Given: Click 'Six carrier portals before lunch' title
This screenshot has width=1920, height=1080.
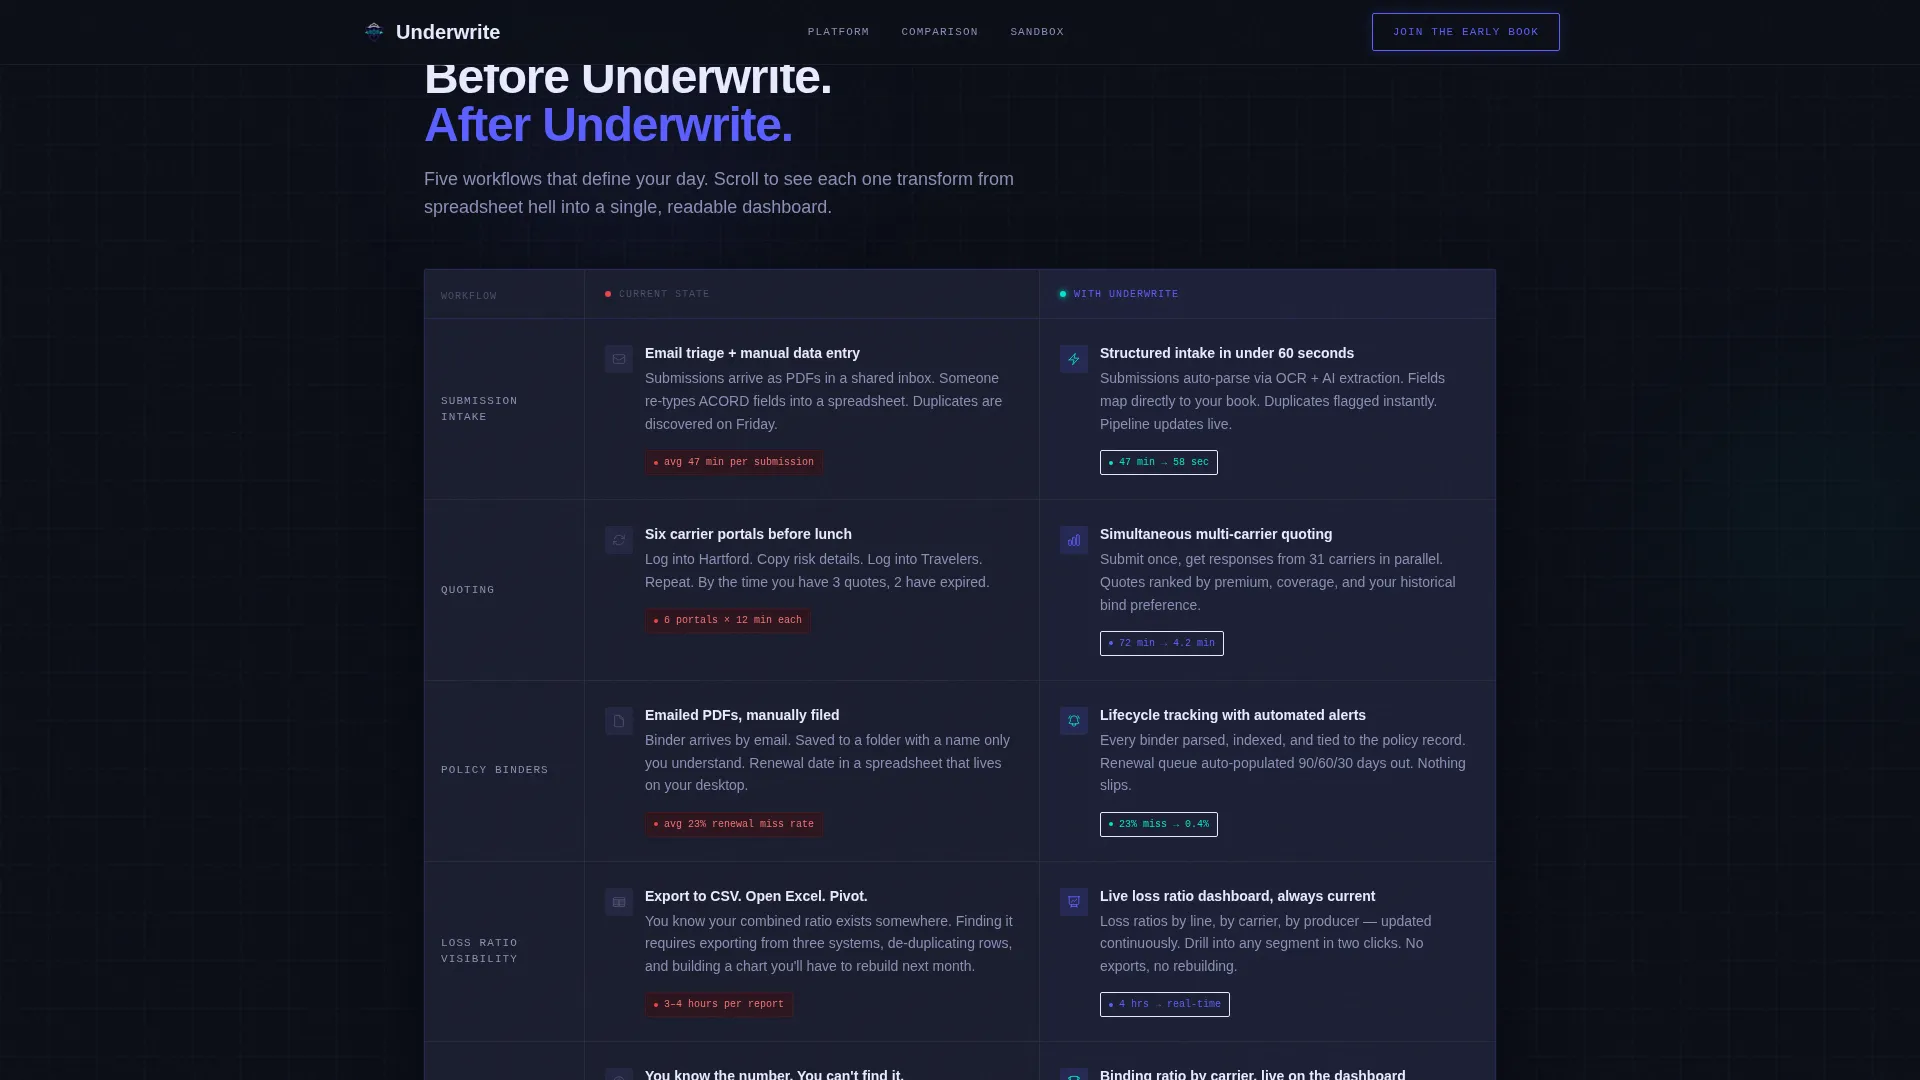Looking at the screenshot, I should pos(748,534).
